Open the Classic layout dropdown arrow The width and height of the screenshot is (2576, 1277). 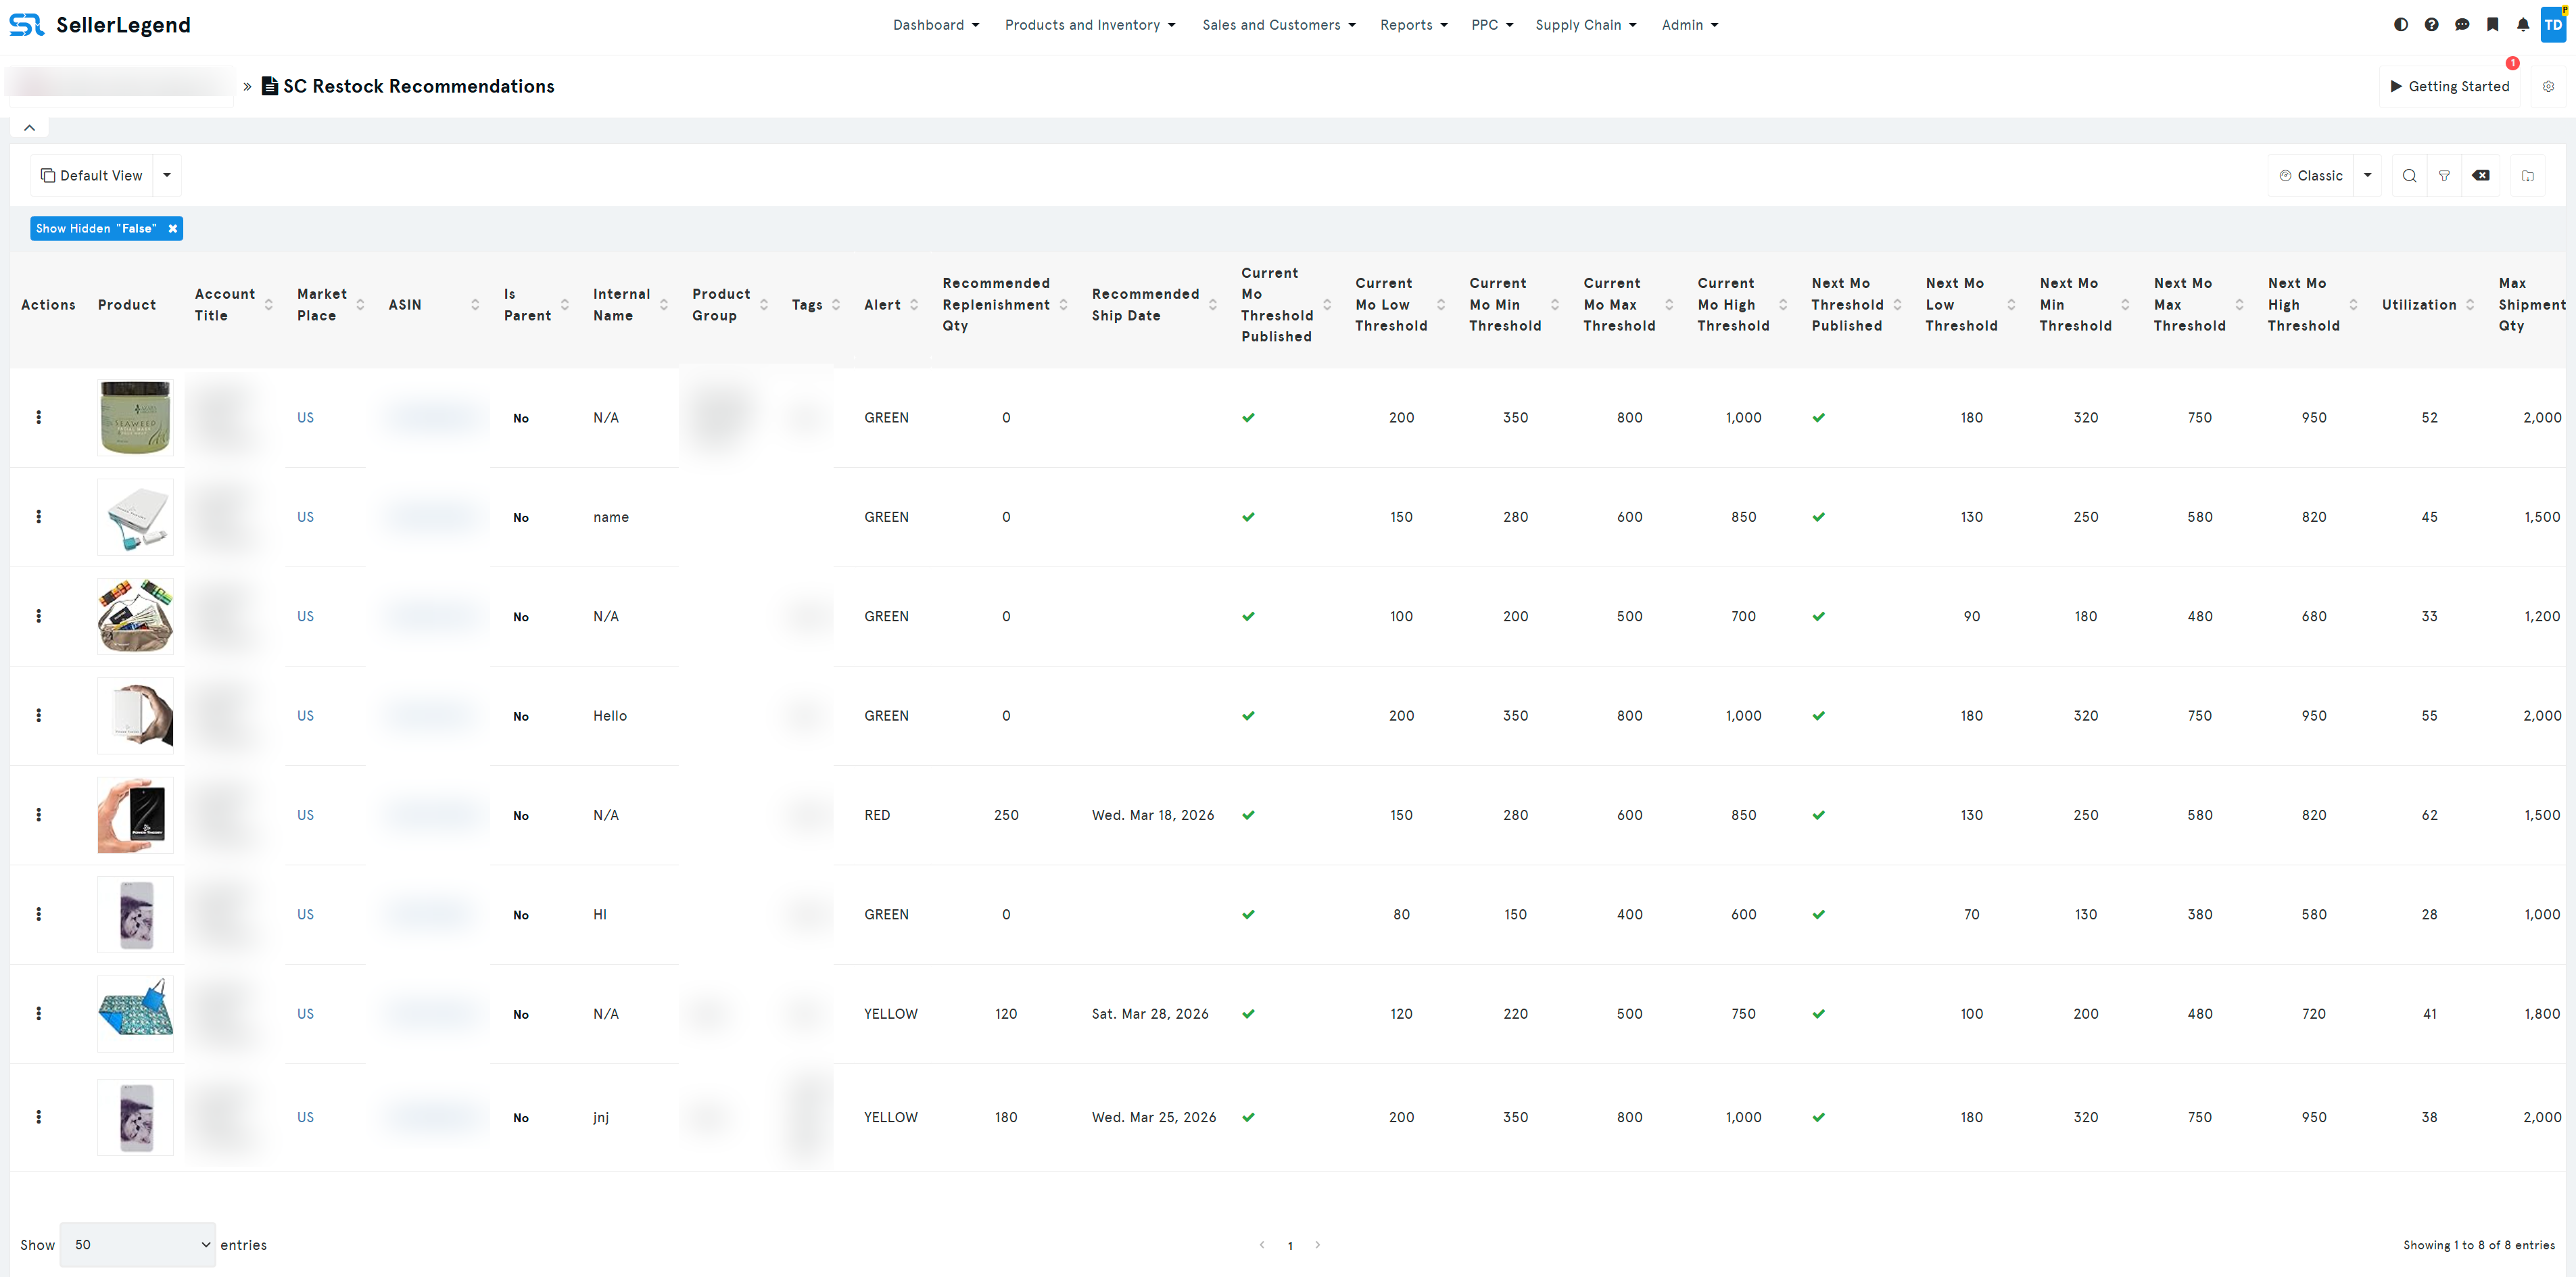tap(2367, 176)
